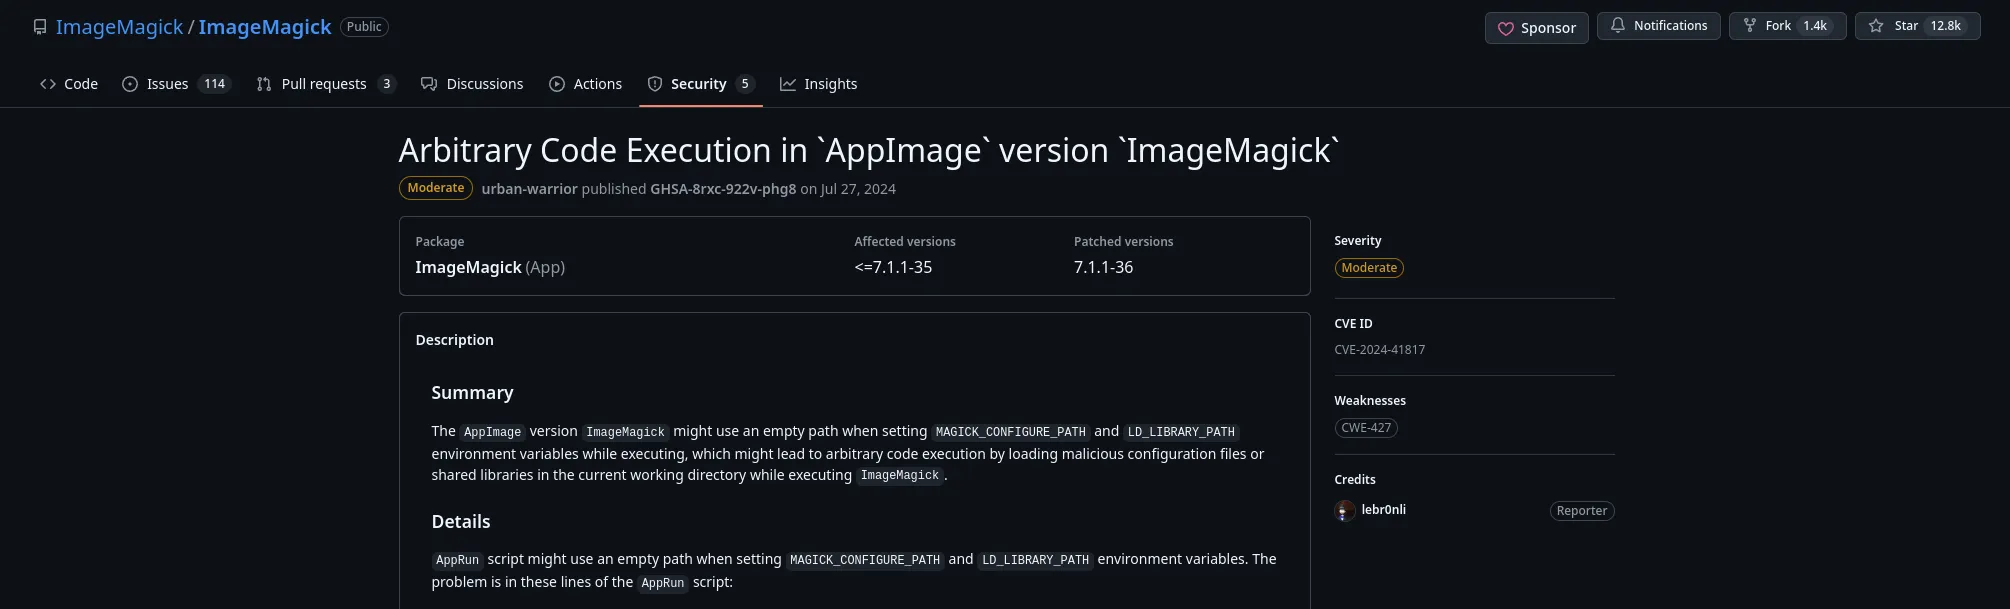Screen dimensions: 2010x609
Task: Click advisory ID GHSA-8rxc-922v-phg8
Action: click(723, 189)
